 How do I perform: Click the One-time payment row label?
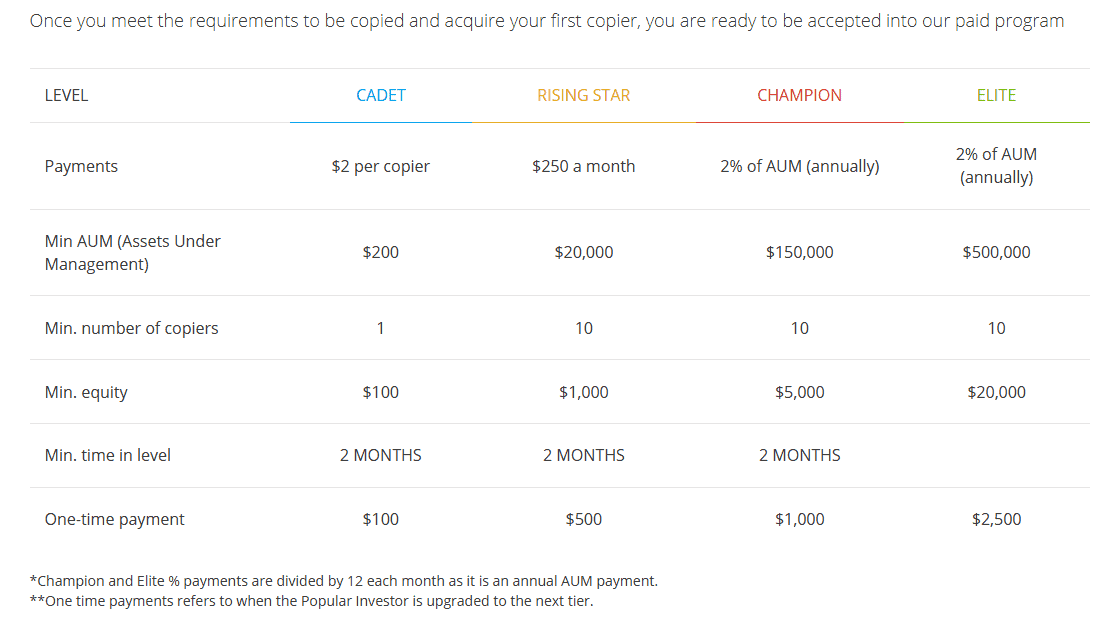pos(115,519)
